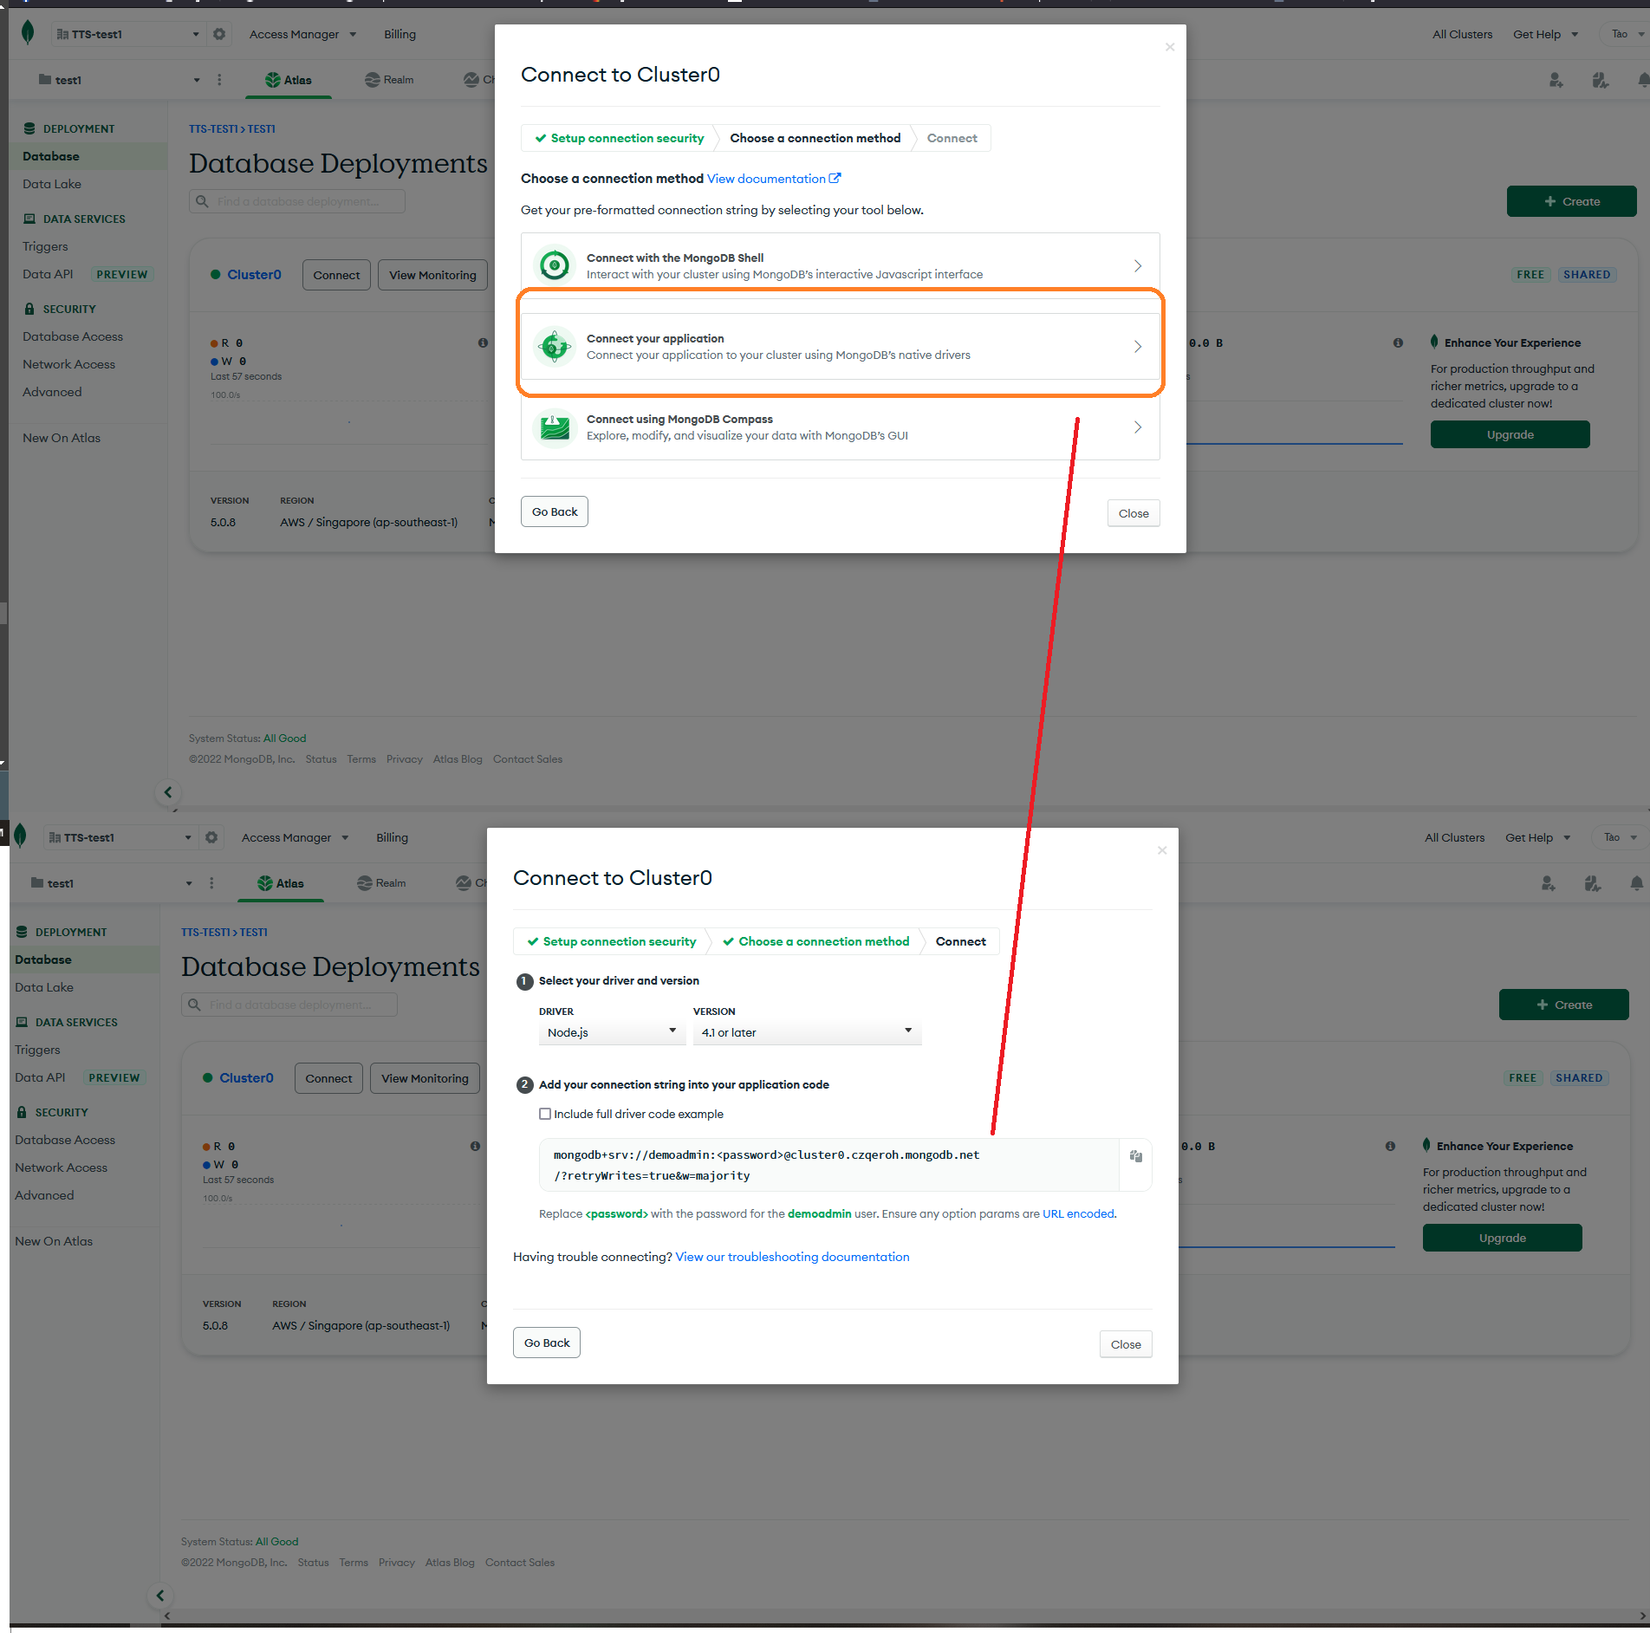The width and height of the screenshot is (1650, 1633).
Task: Click database deployment search field, upper screenshot
Action: coord(297,201)
